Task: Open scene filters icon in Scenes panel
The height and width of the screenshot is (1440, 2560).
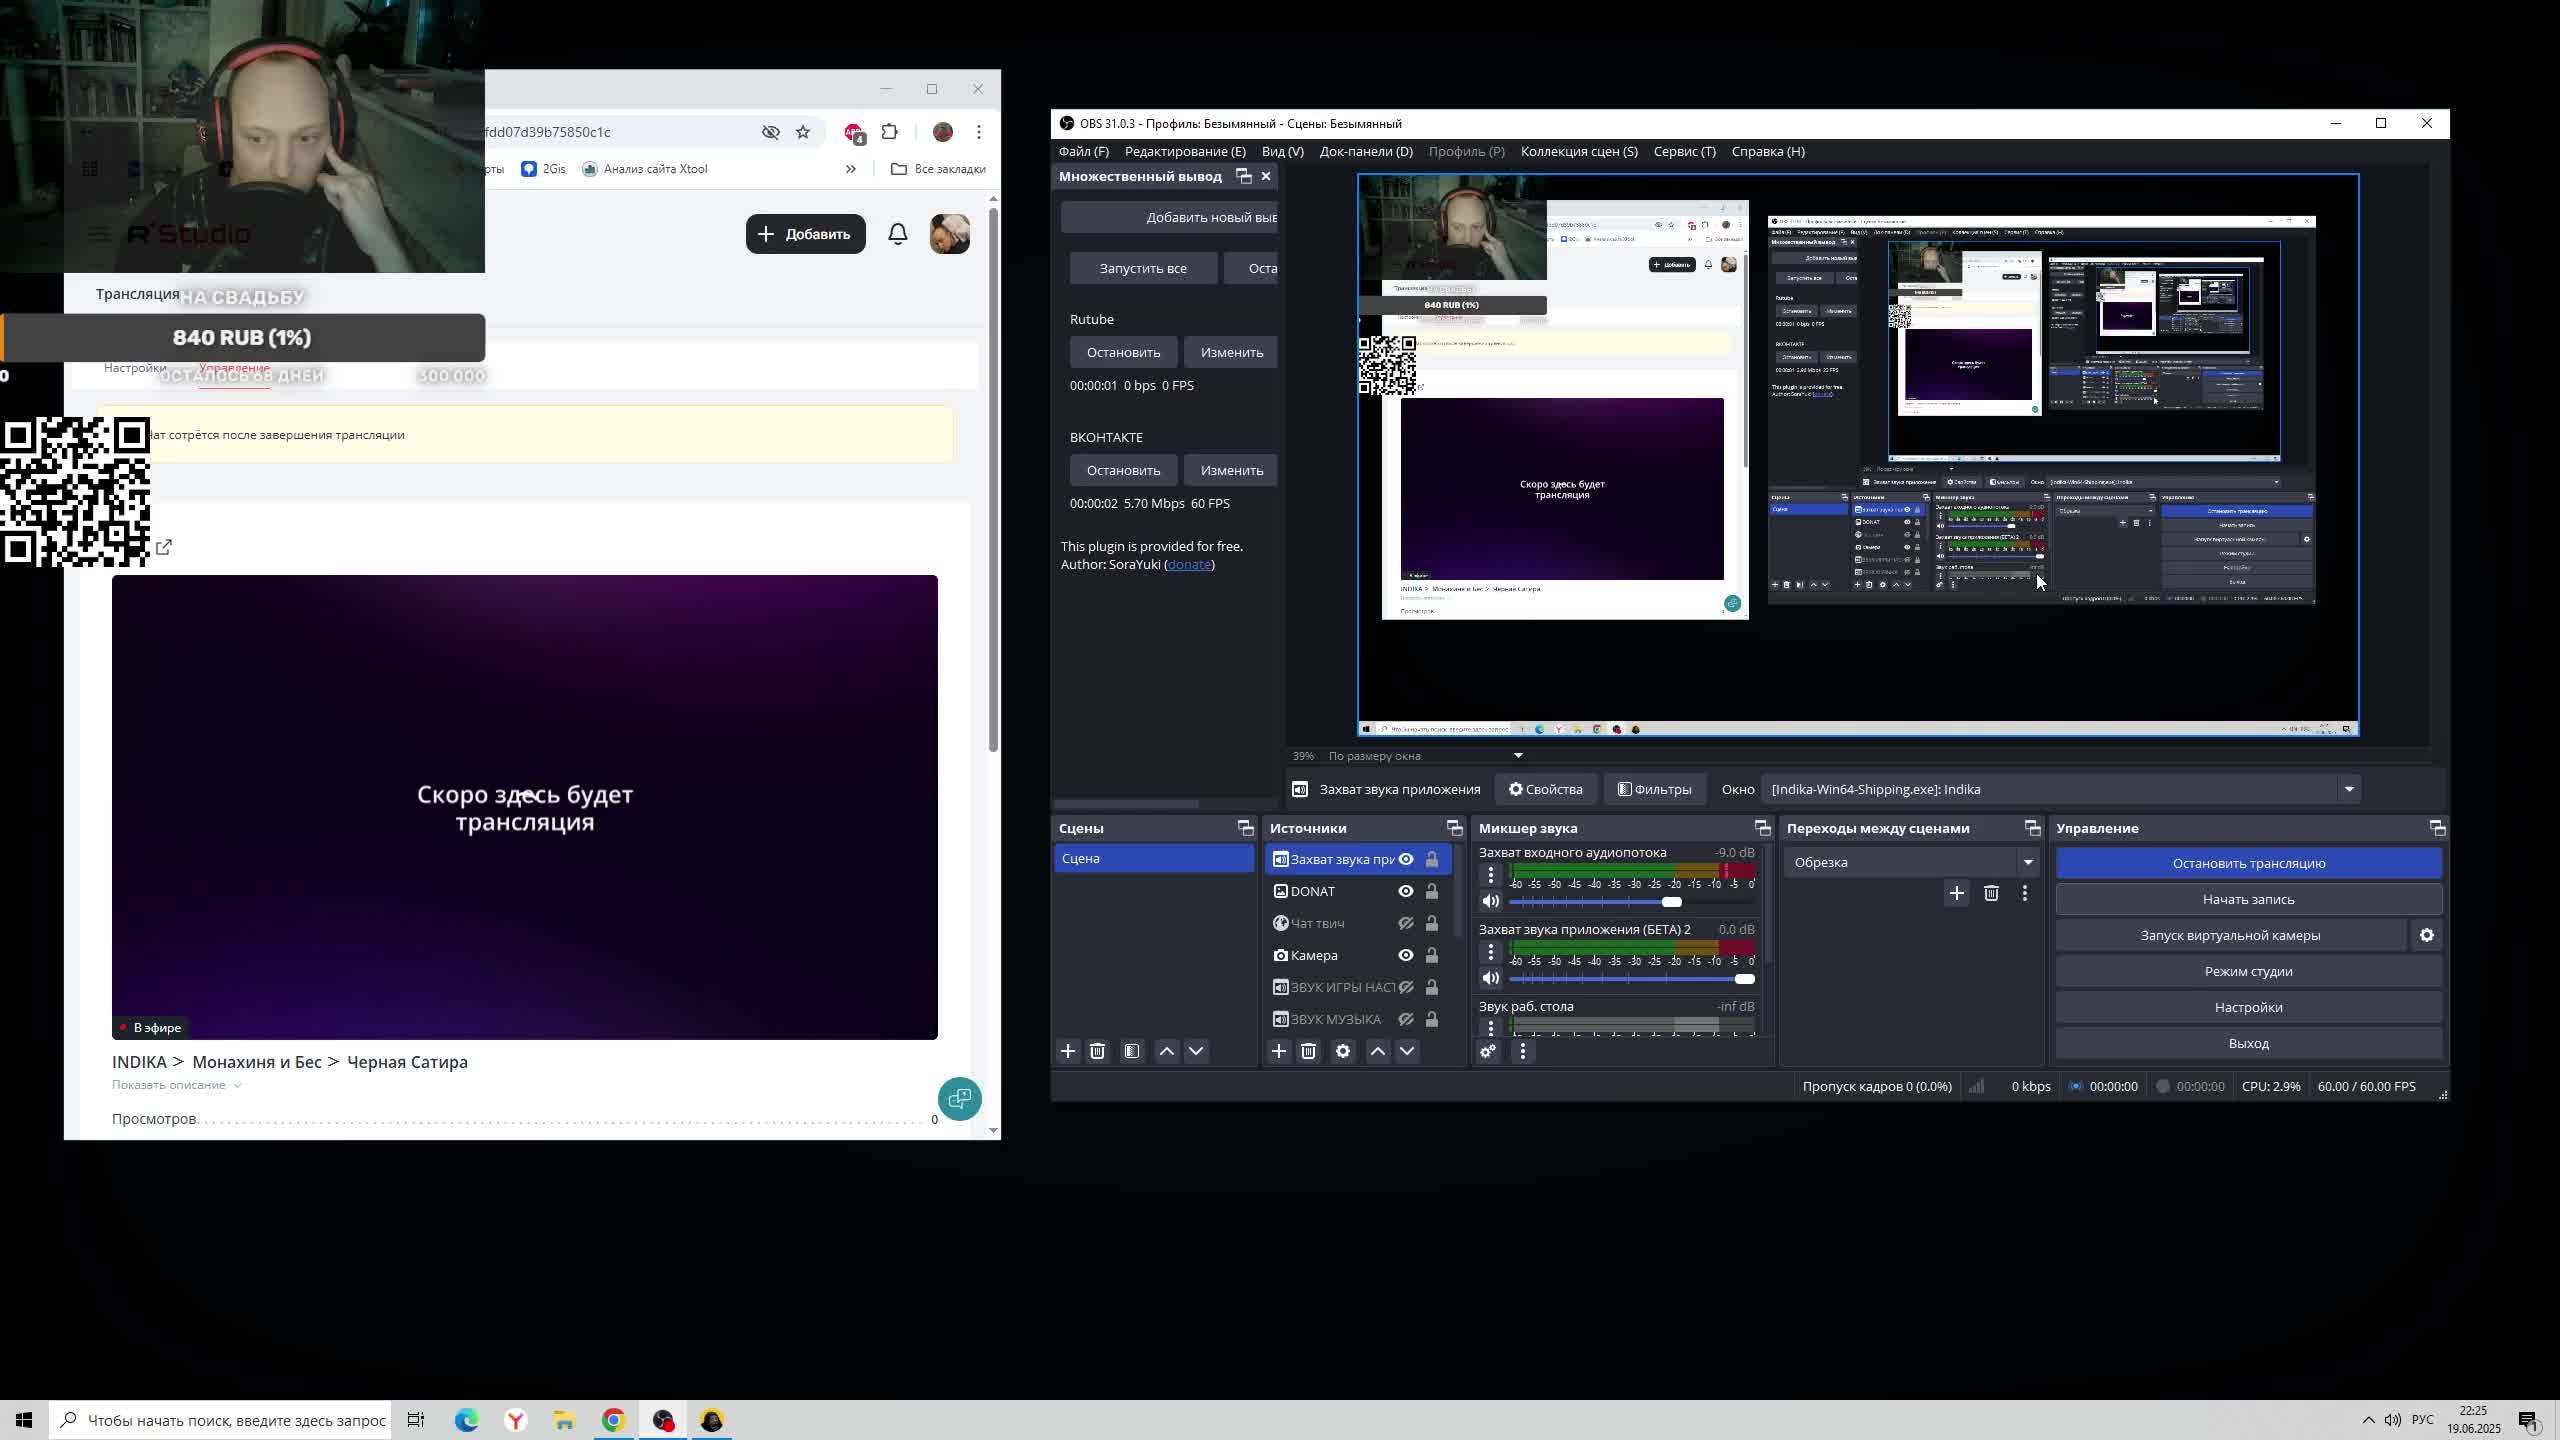Action: pos(1132,1051)
